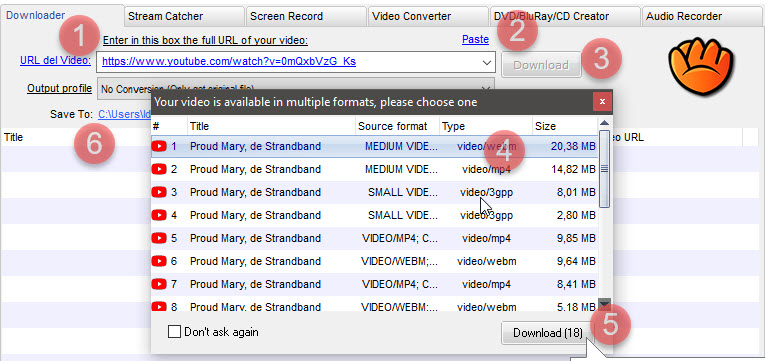The width and height of the screenshot is (765, 361).
Task: Click MEDIUM VIDE... source format in row 1
Action: 401,146
